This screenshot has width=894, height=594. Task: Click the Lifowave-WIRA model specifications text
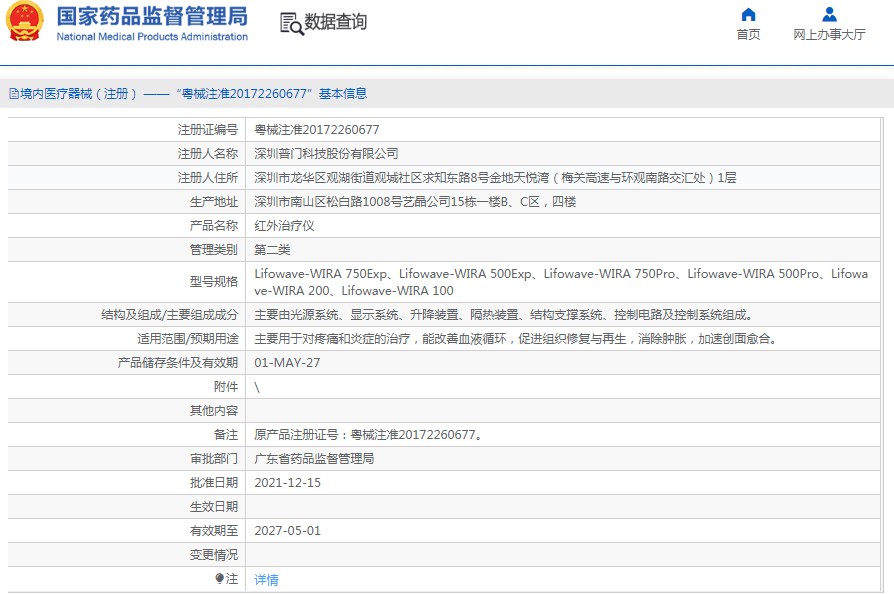pyautogui.click(x=560, y=282)
